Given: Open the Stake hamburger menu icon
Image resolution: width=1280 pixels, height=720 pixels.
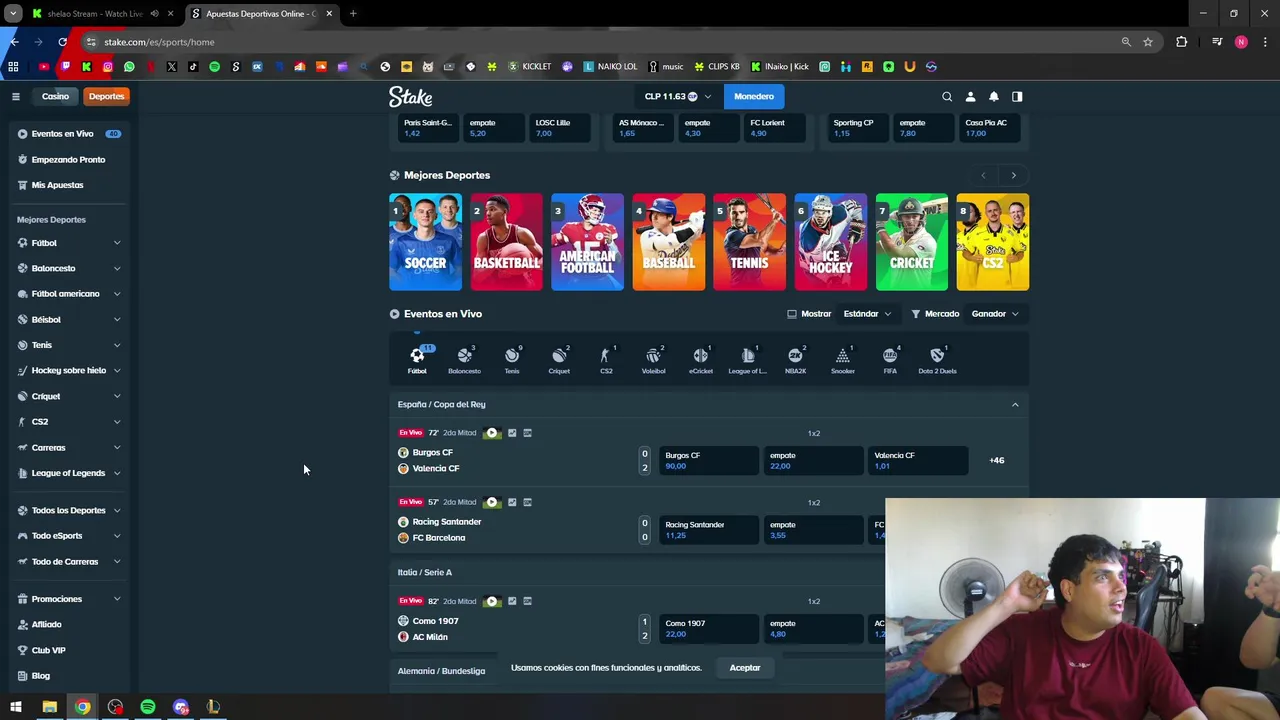Looking at the screenshot, I should 16,97.
